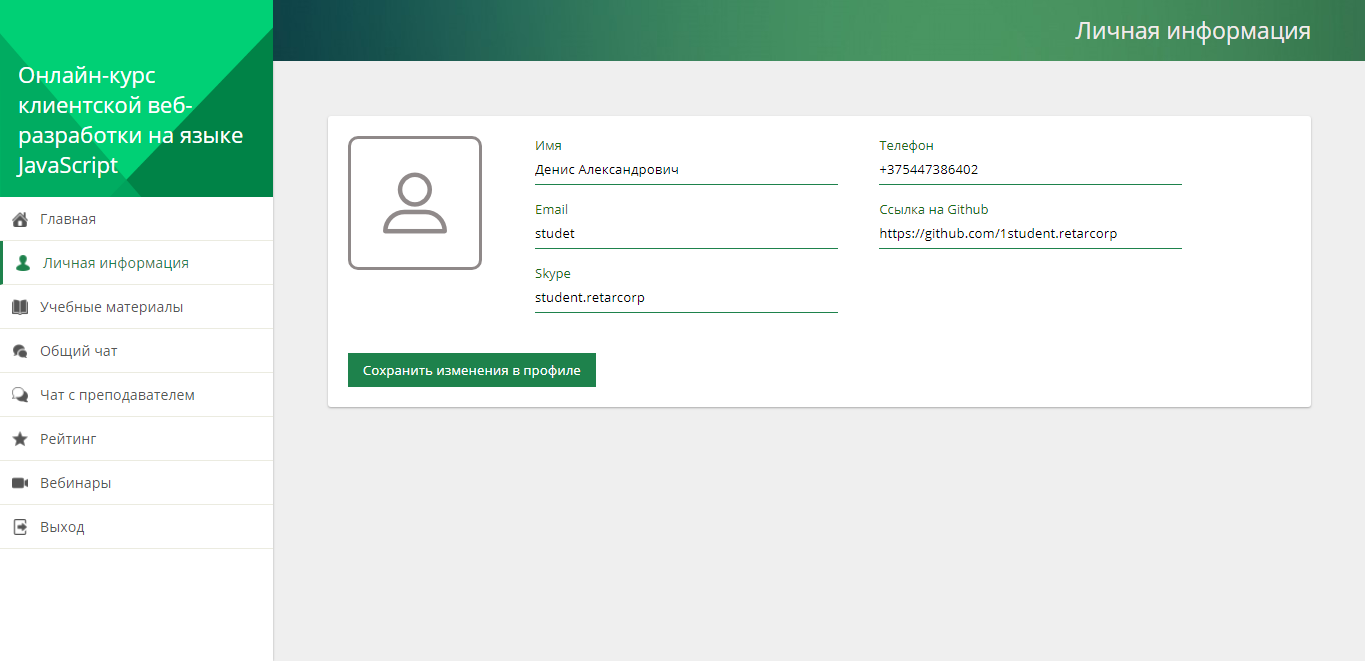
Task: Click the exit icon beside Выход
Action: click(19, 527)
